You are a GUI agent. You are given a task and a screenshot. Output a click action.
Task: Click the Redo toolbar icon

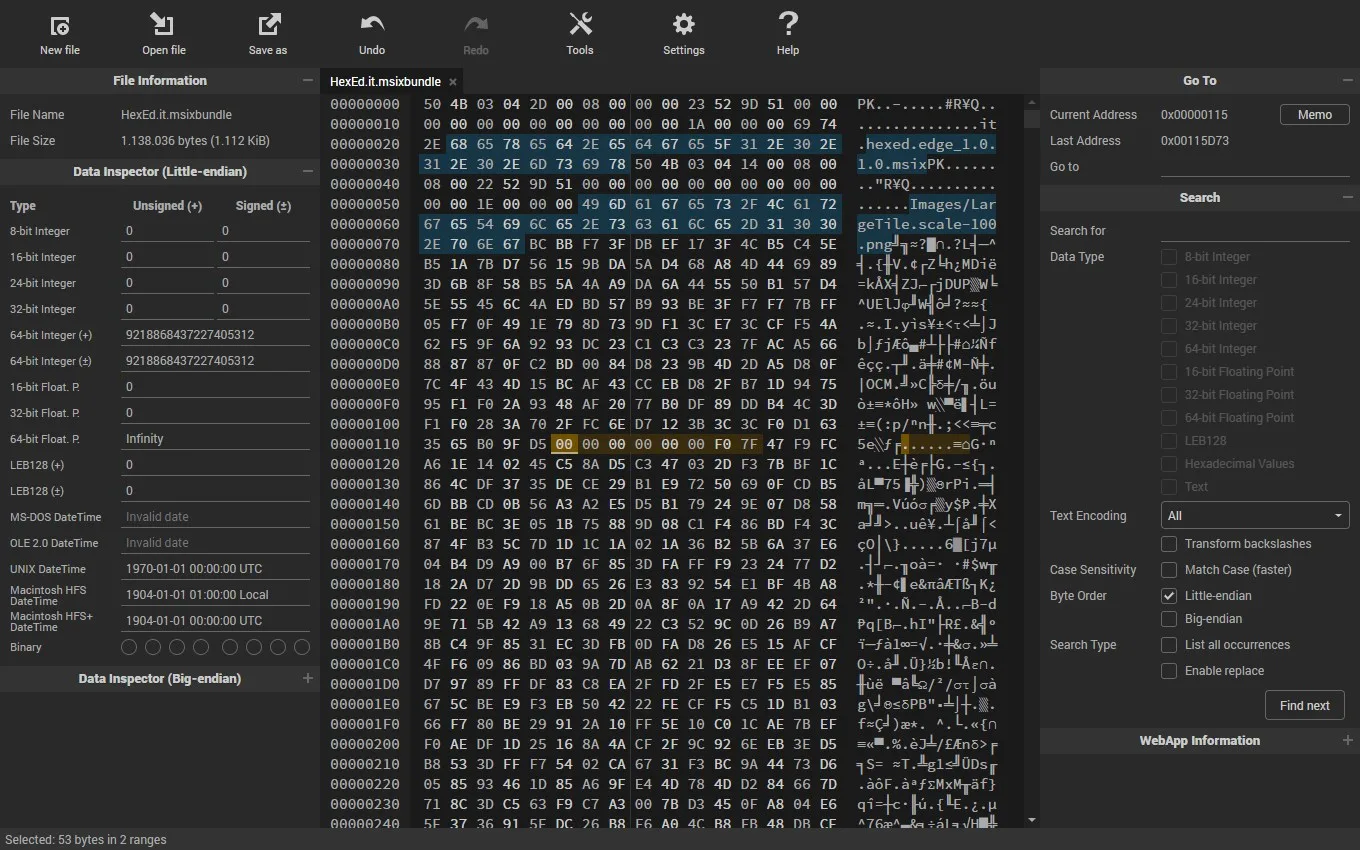[x=476, y=25]
